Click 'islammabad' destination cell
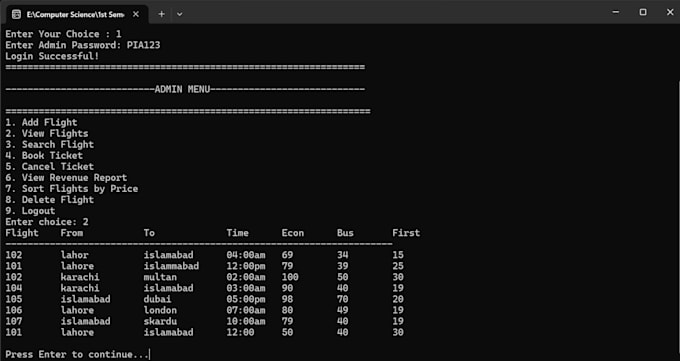The image size is (680, 361). tap(171, 266)
